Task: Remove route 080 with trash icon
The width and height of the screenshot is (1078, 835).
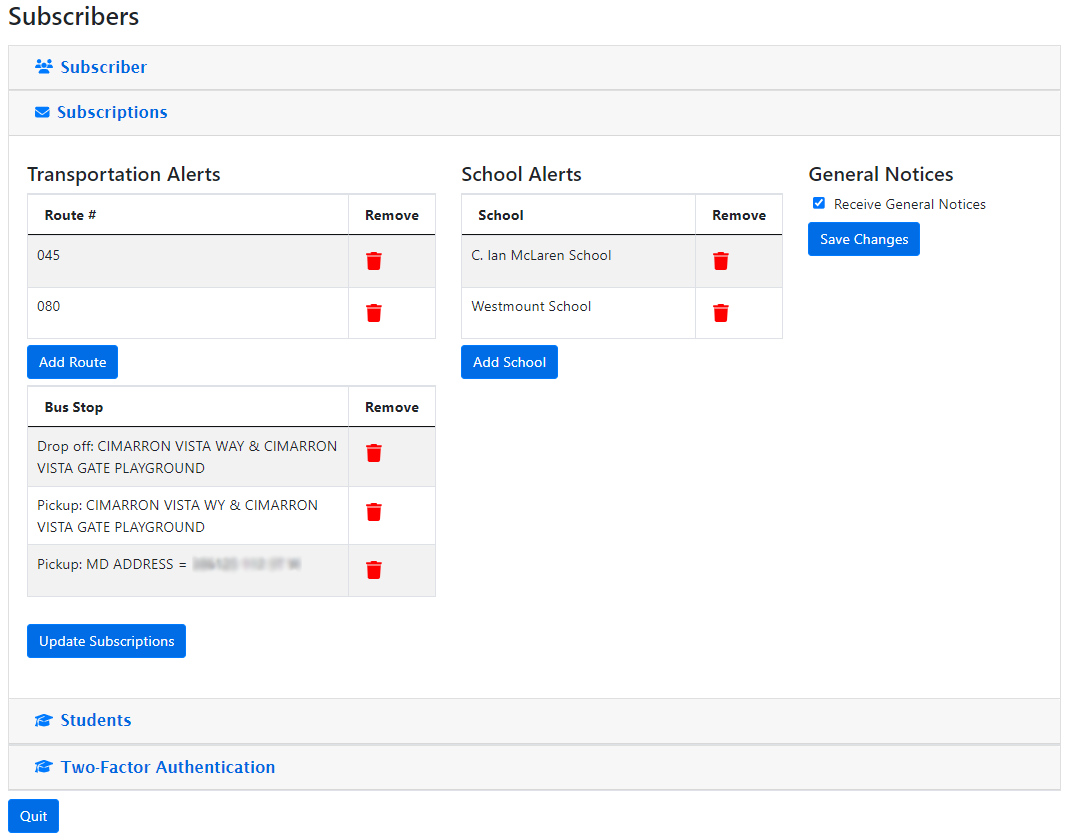Action: [x=373, y=313]
